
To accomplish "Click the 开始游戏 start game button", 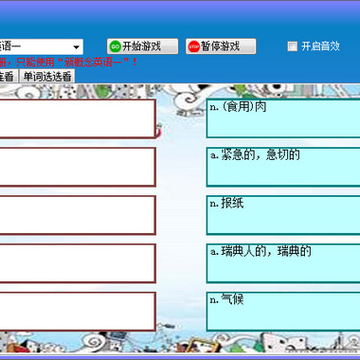I will 142,46.
